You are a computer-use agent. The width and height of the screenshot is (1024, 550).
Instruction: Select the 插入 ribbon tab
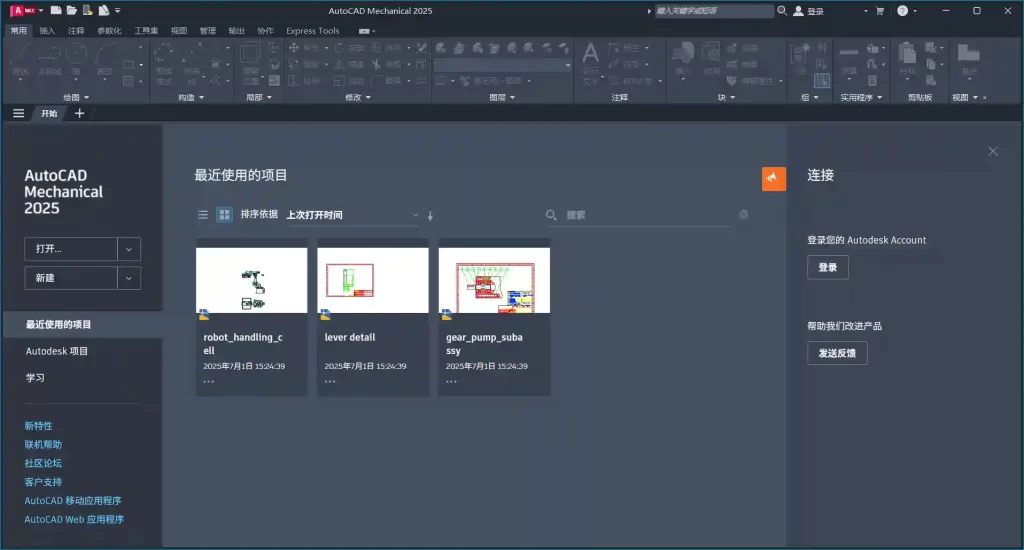point(48,31)
